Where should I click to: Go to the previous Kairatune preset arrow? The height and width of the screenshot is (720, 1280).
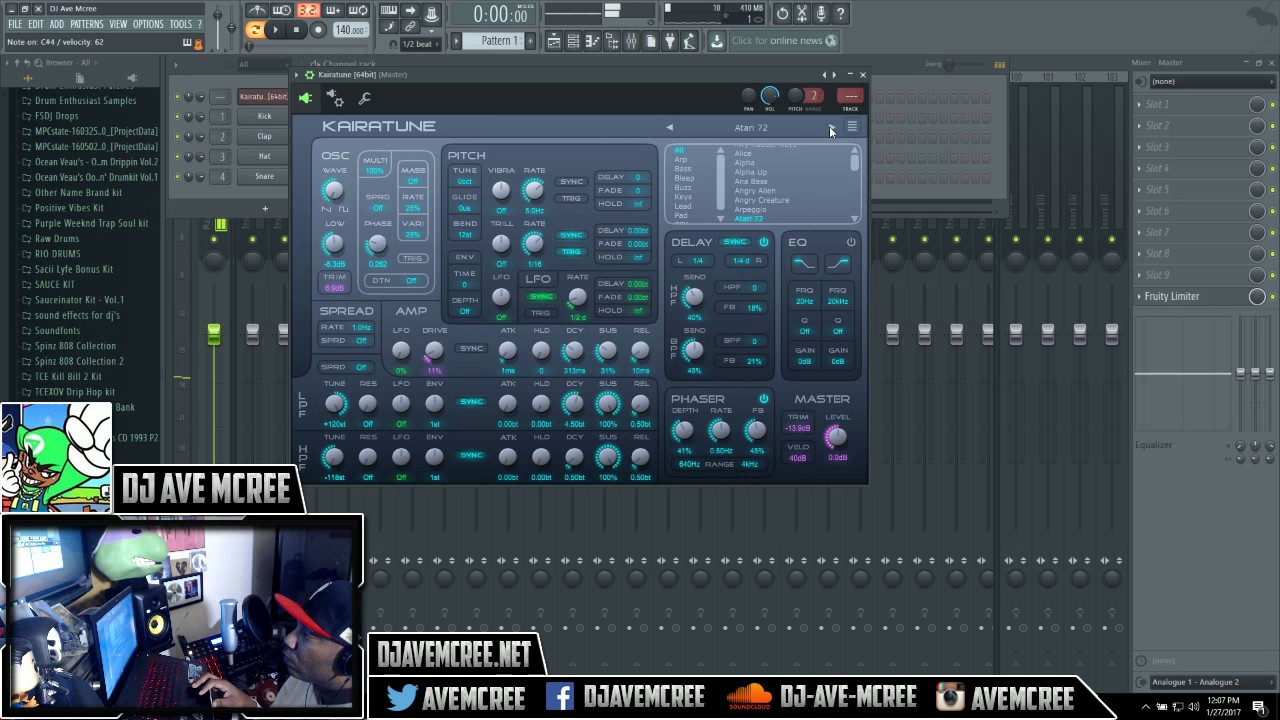669,127
